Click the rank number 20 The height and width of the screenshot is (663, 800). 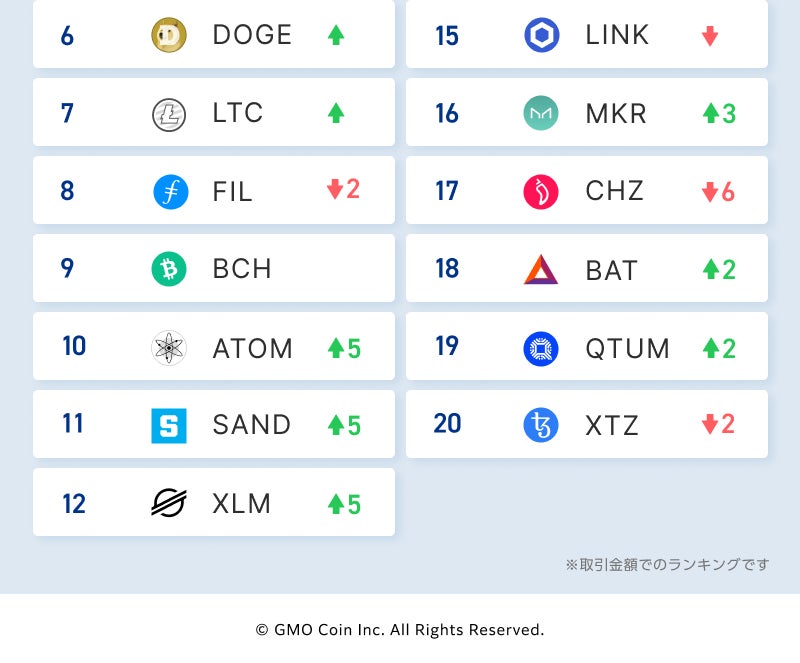point(447,424)
